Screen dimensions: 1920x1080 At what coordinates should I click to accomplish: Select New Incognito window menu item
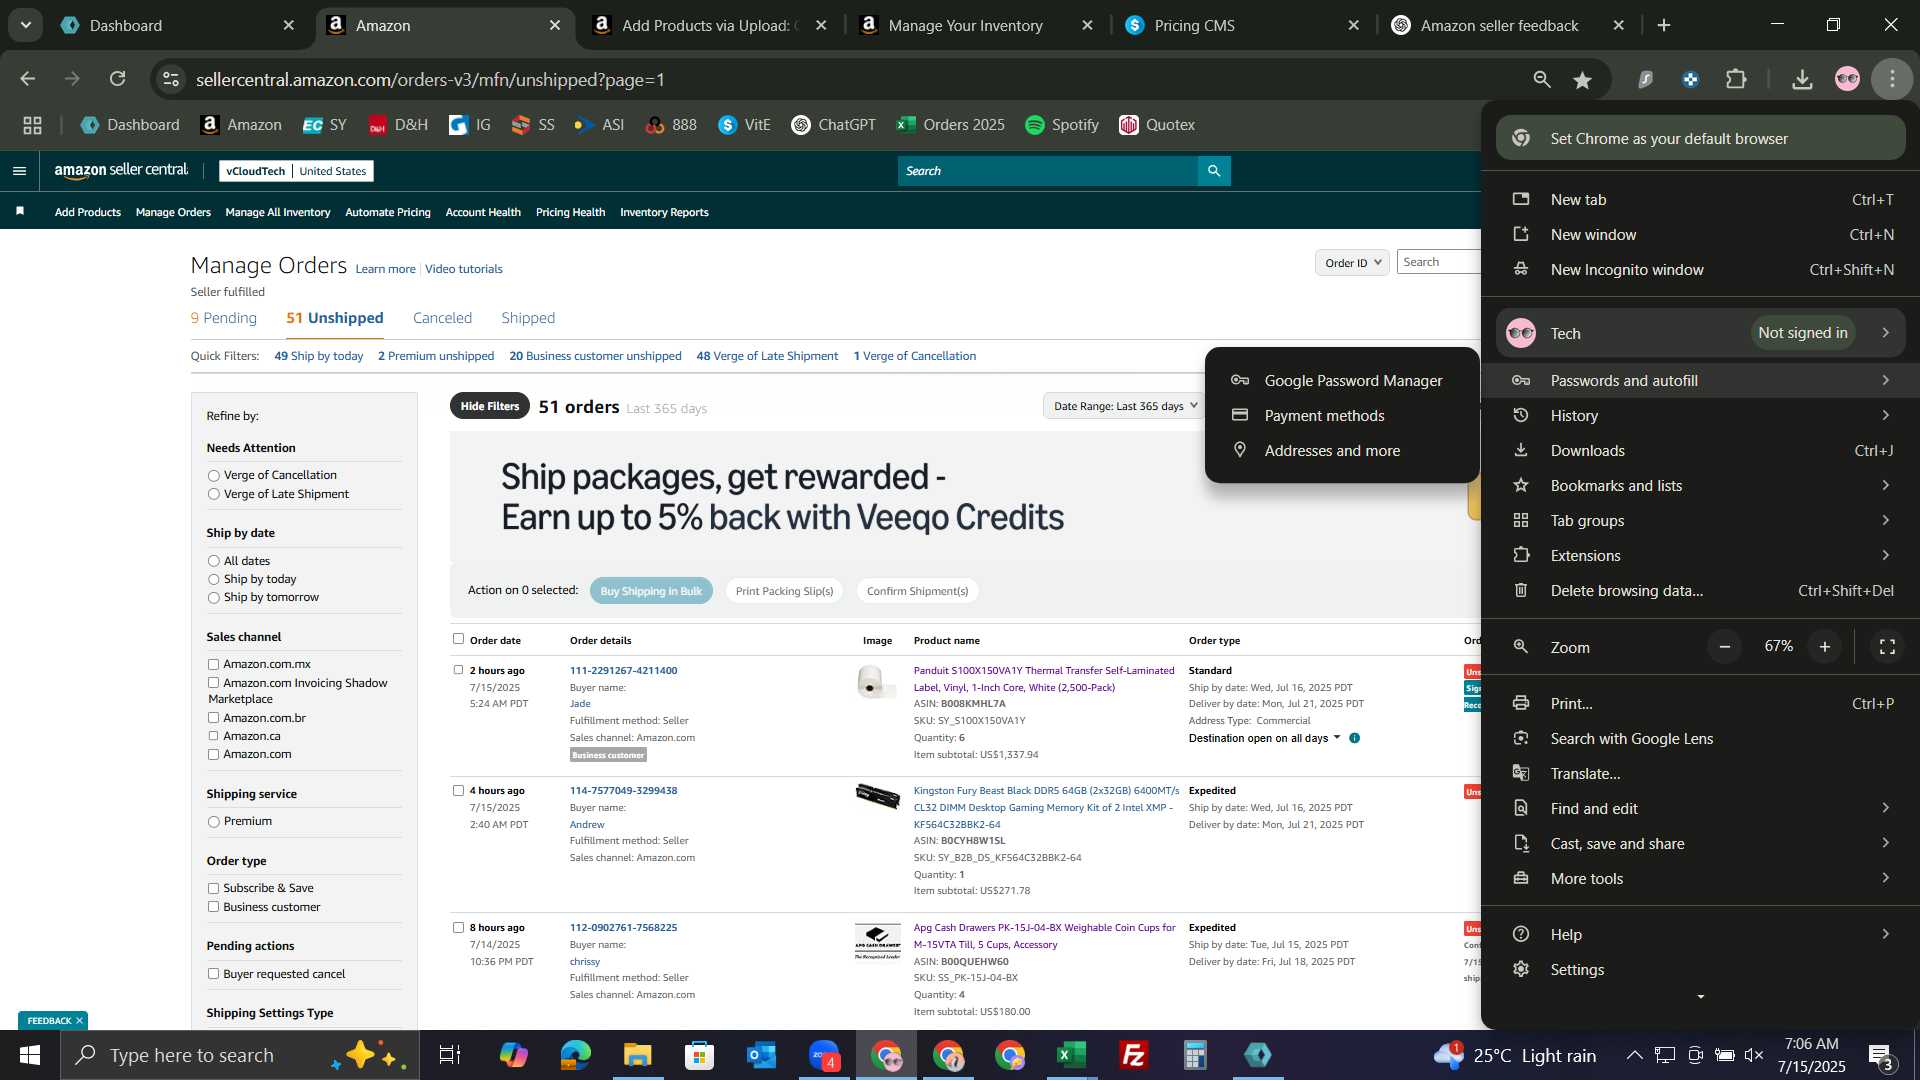pos(1700,269)
